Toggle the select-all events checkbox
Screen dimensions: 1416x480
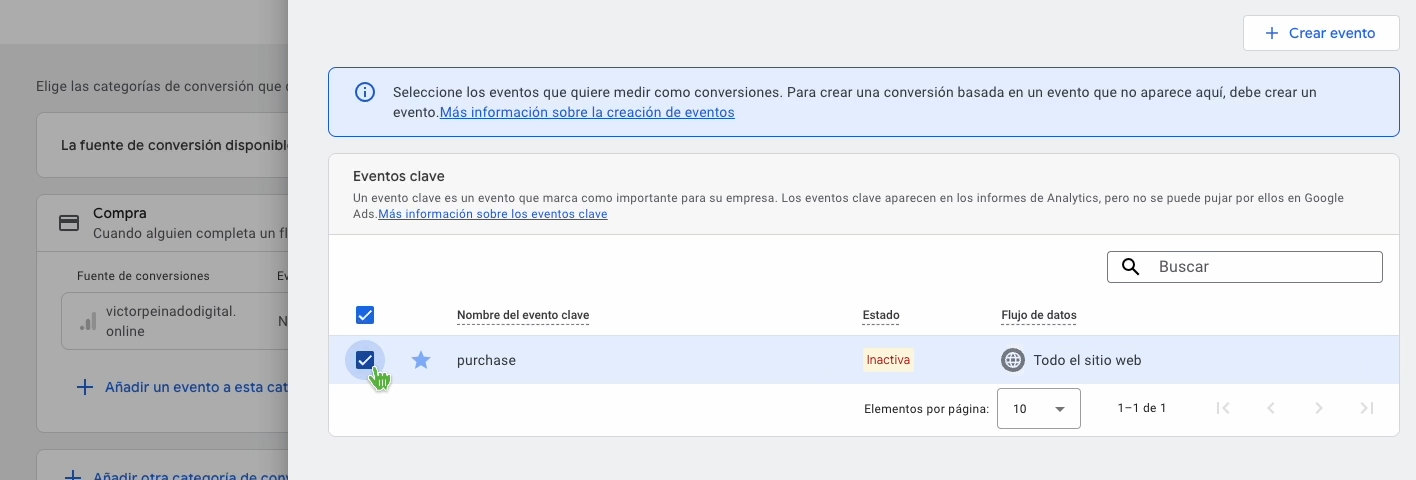[365, 316]
